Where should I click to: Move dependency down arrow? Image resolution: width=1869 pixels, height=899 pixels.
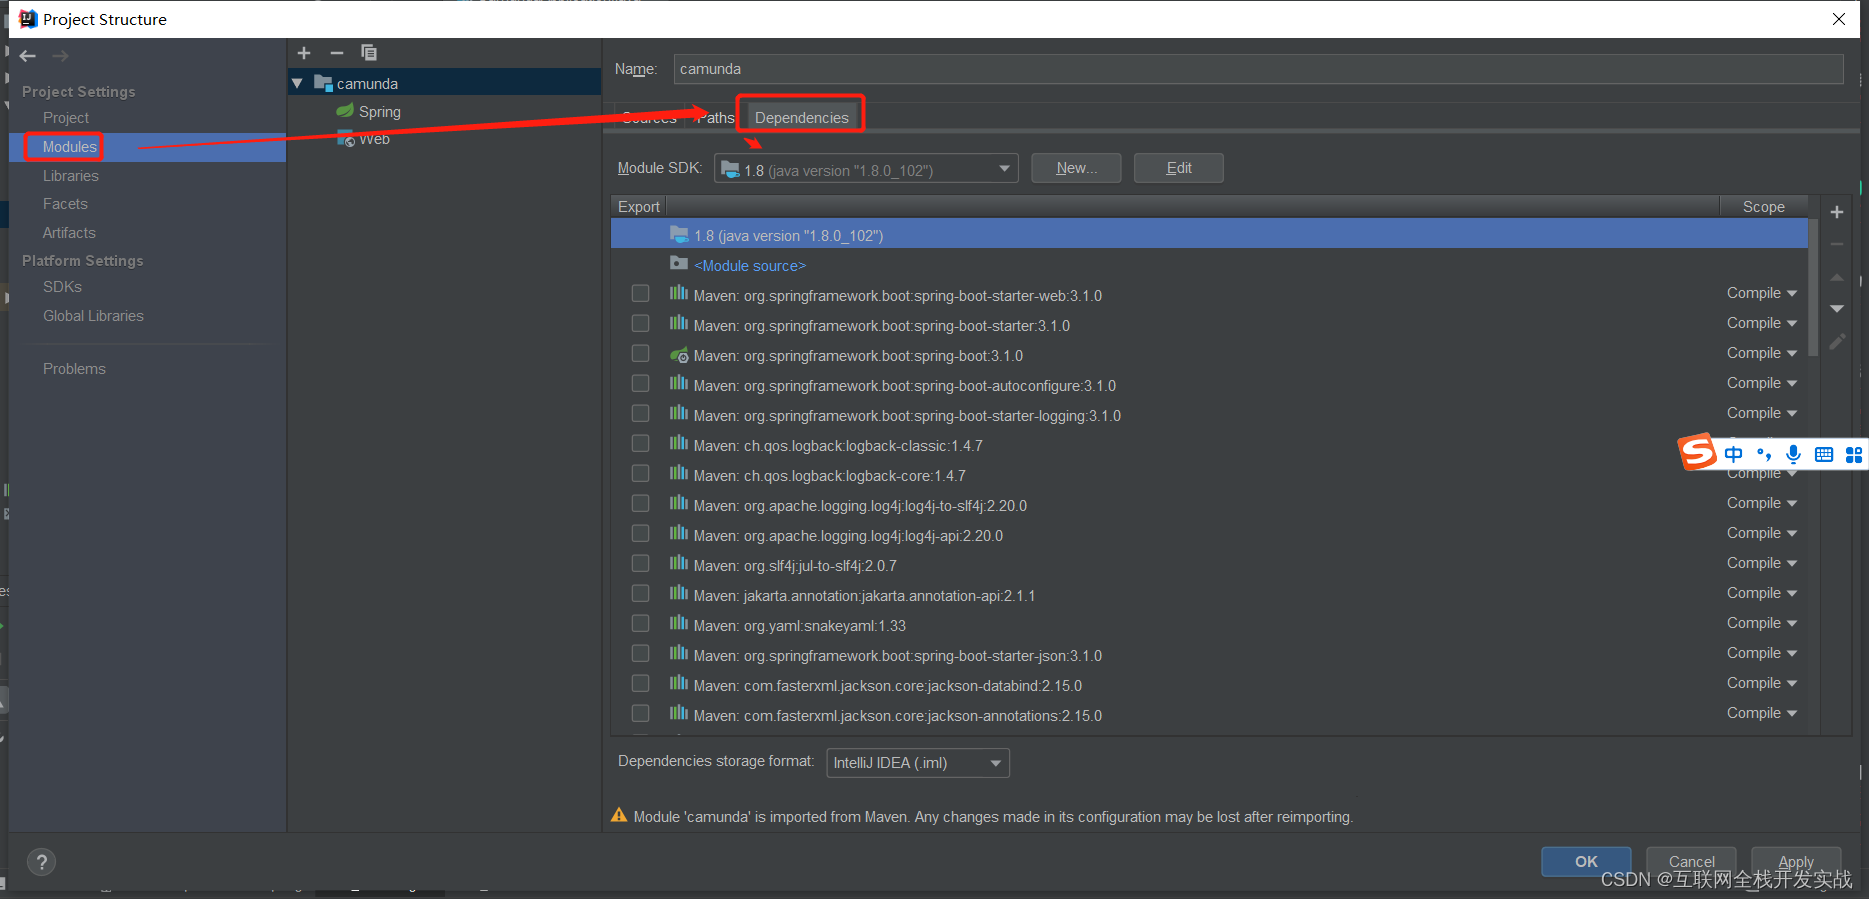(x=1837, y=309)
